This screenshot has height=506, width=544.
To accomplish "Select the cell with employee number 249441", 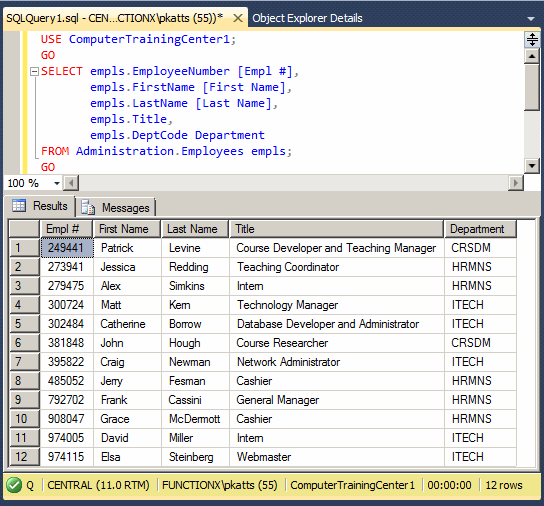I will [67, 248].
